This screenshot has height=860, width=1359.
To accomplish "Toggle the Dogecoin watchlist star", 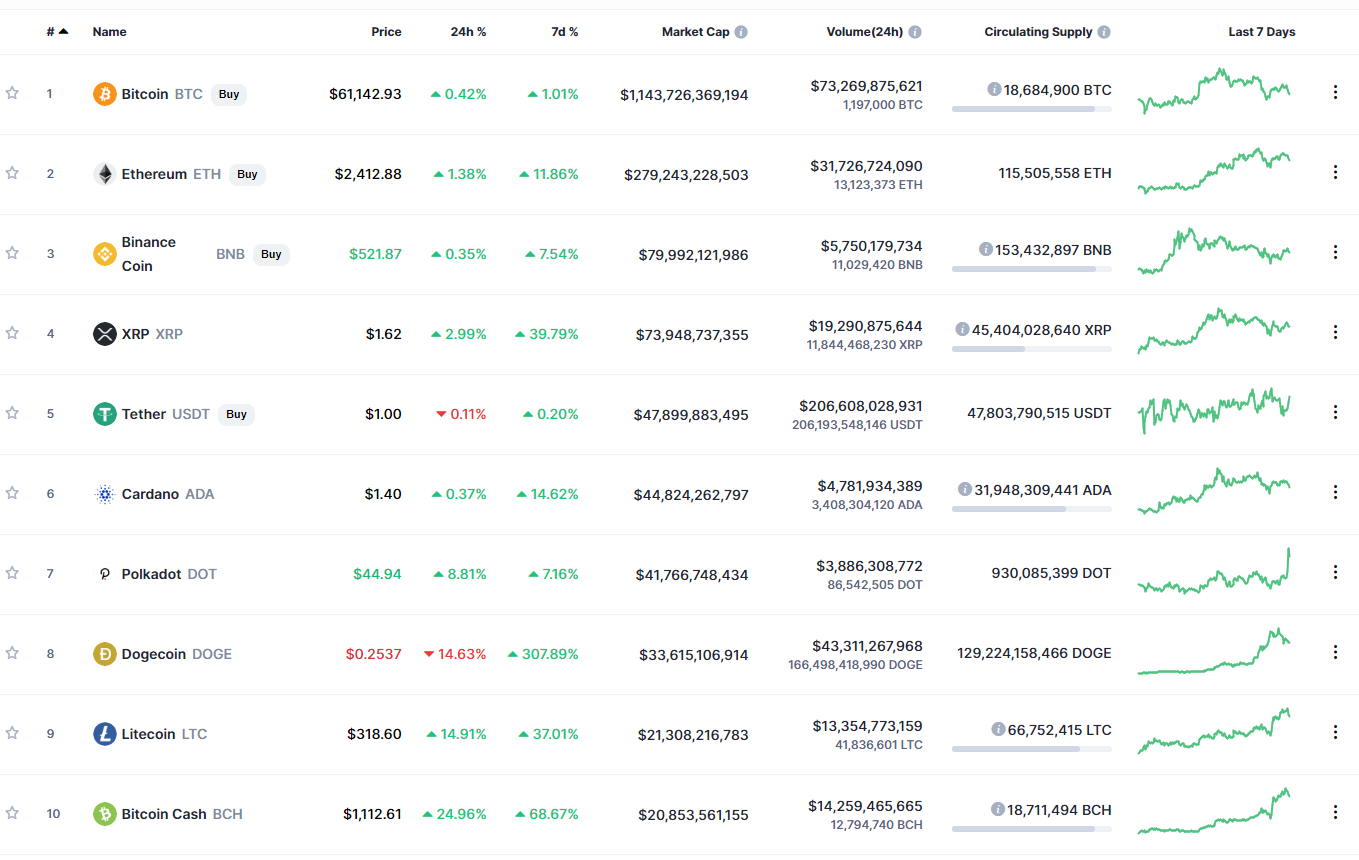I will pos(12,653).
